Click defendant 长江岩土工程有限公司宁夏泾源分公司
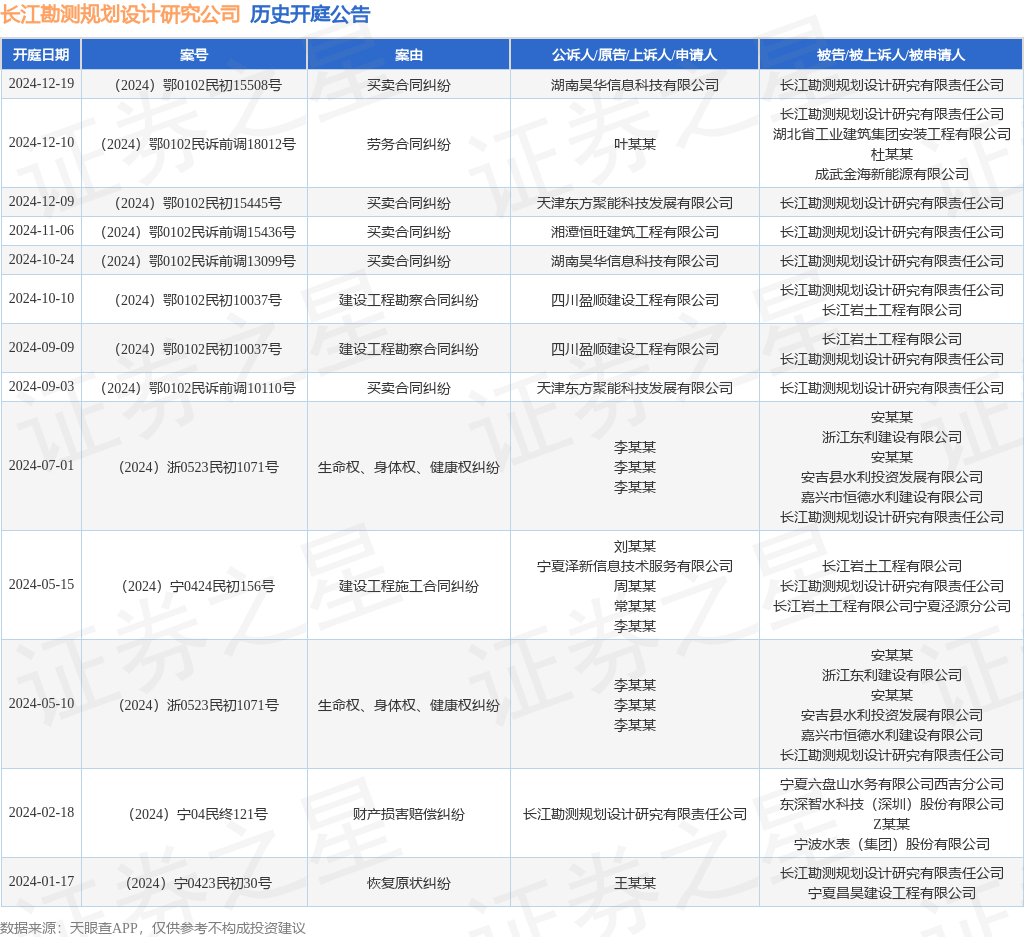 coord(891,606)
